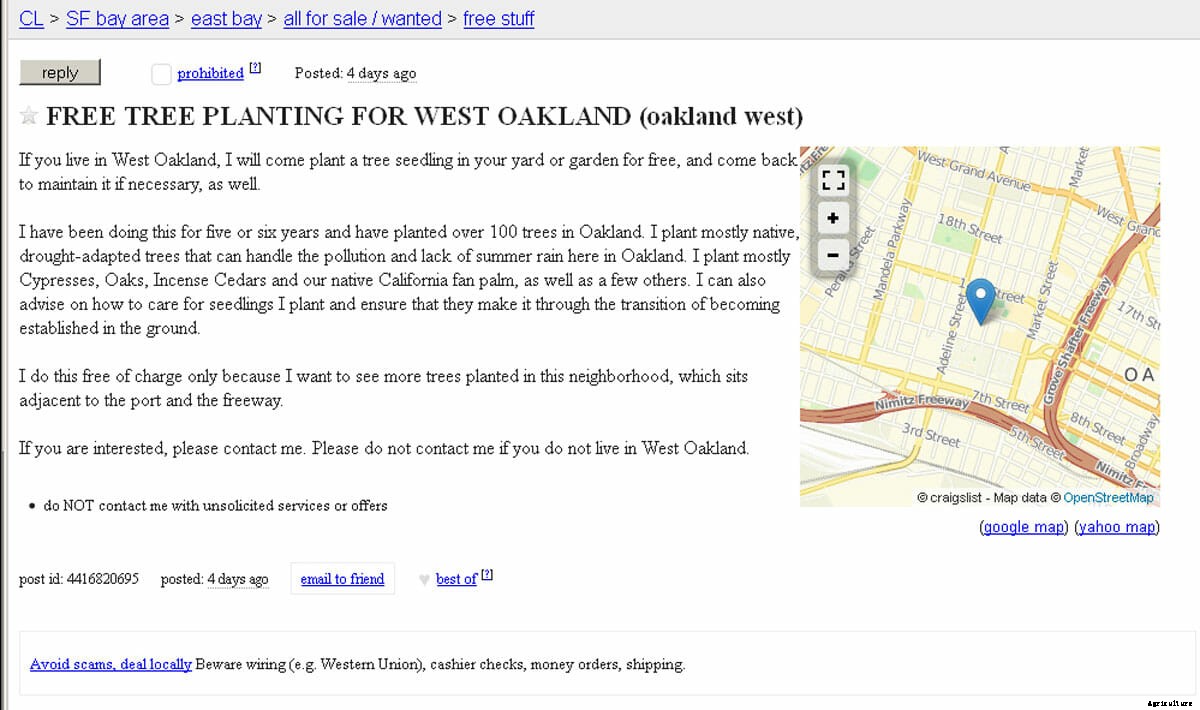Viewport: 1200px width, 710px height.
Task: Open the [?] help beside best of
Action: [x=485, y=573]
